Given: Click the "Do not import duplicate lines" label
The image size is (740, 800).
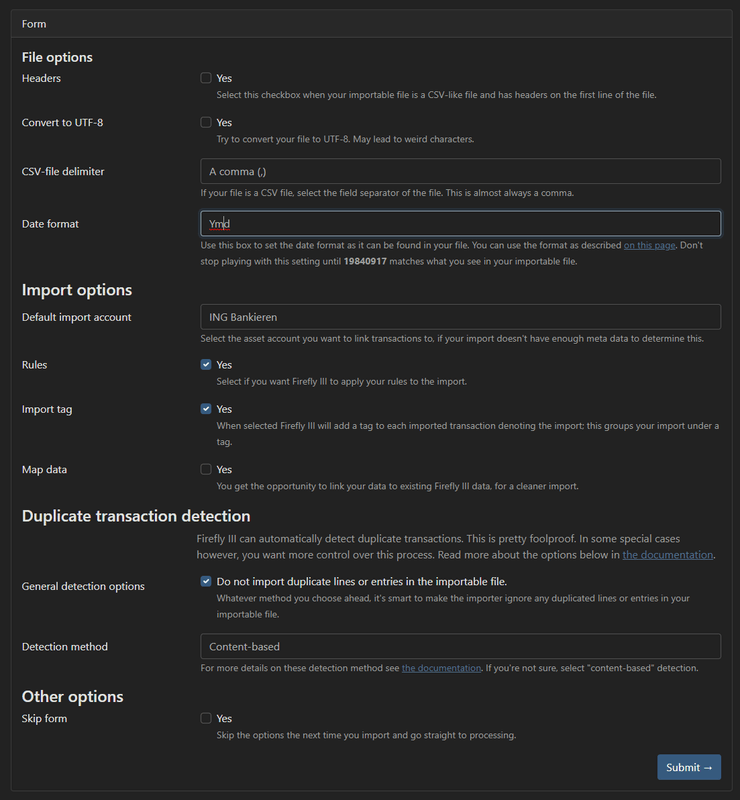Looking at the screenshot, I should point(361,581).
